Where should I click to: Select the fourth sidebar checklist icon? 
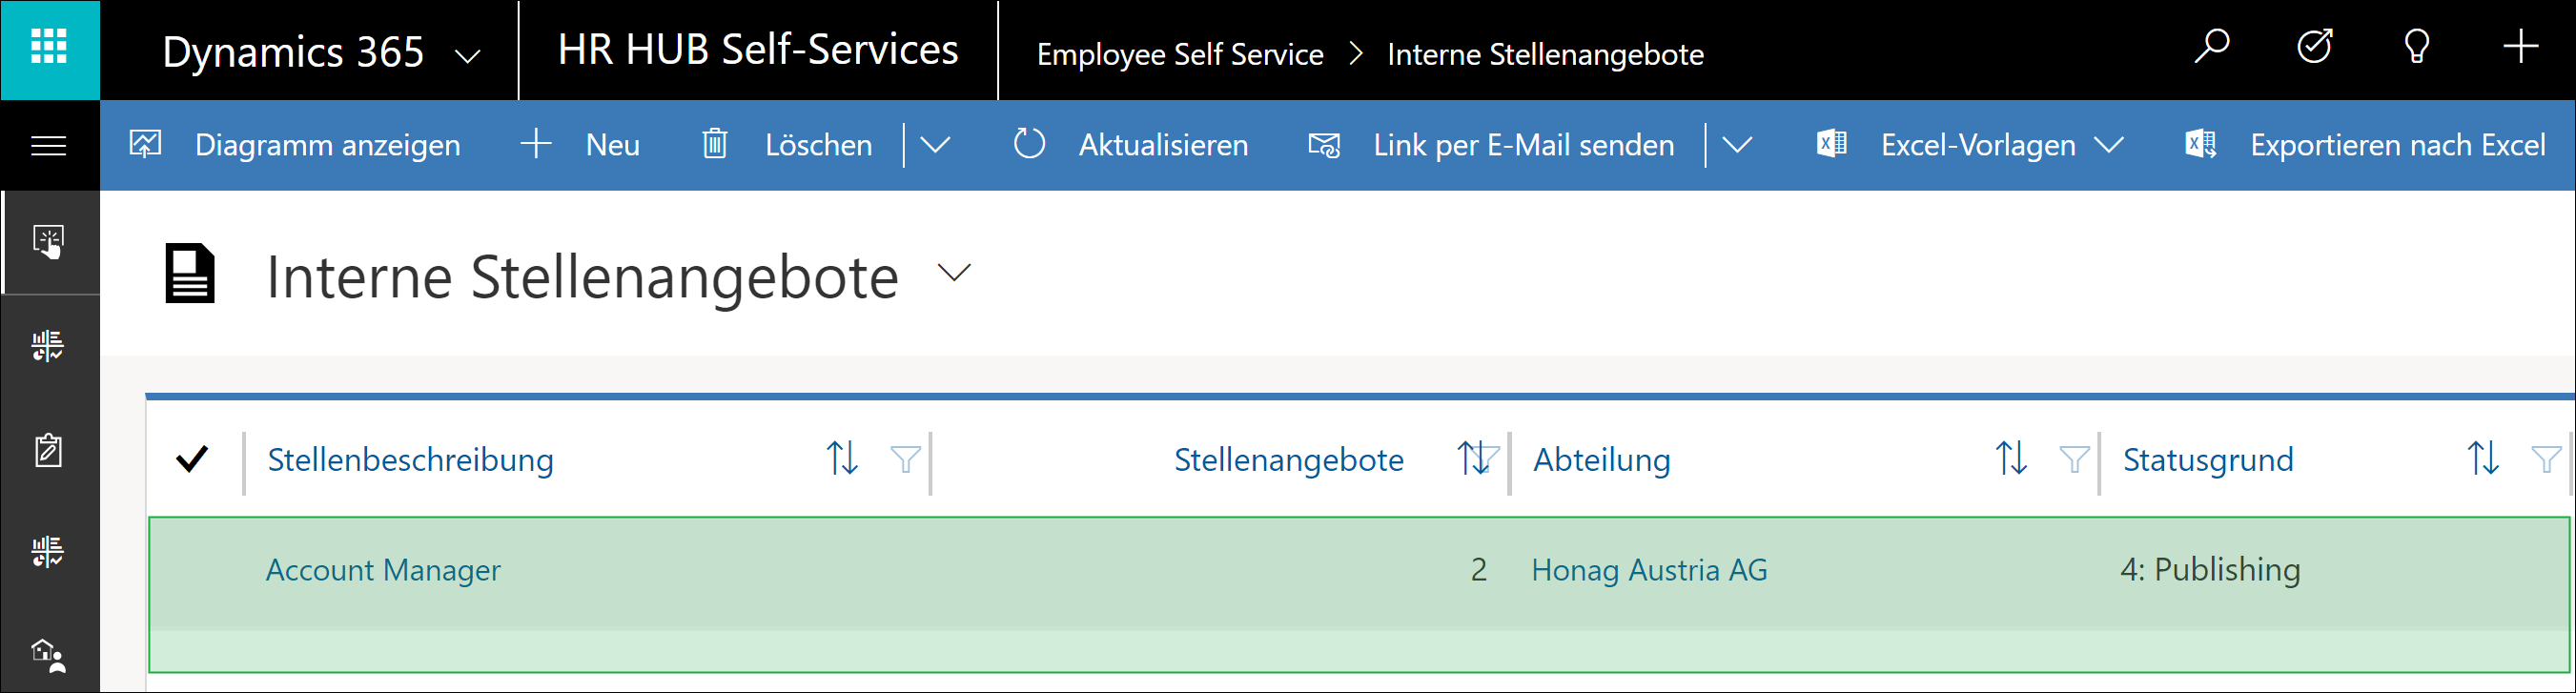point(48,551)
